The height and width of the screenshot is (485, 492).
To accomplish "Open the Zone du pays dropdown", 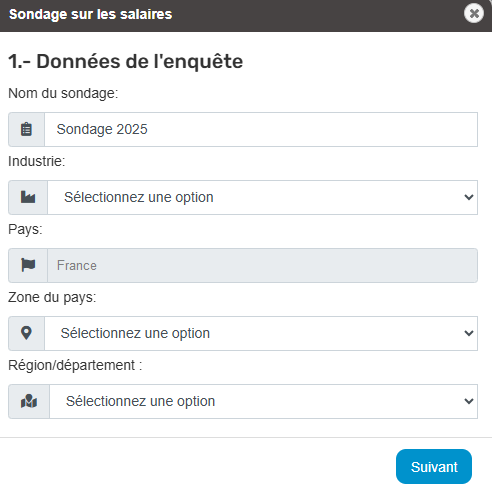I will 261,333.
